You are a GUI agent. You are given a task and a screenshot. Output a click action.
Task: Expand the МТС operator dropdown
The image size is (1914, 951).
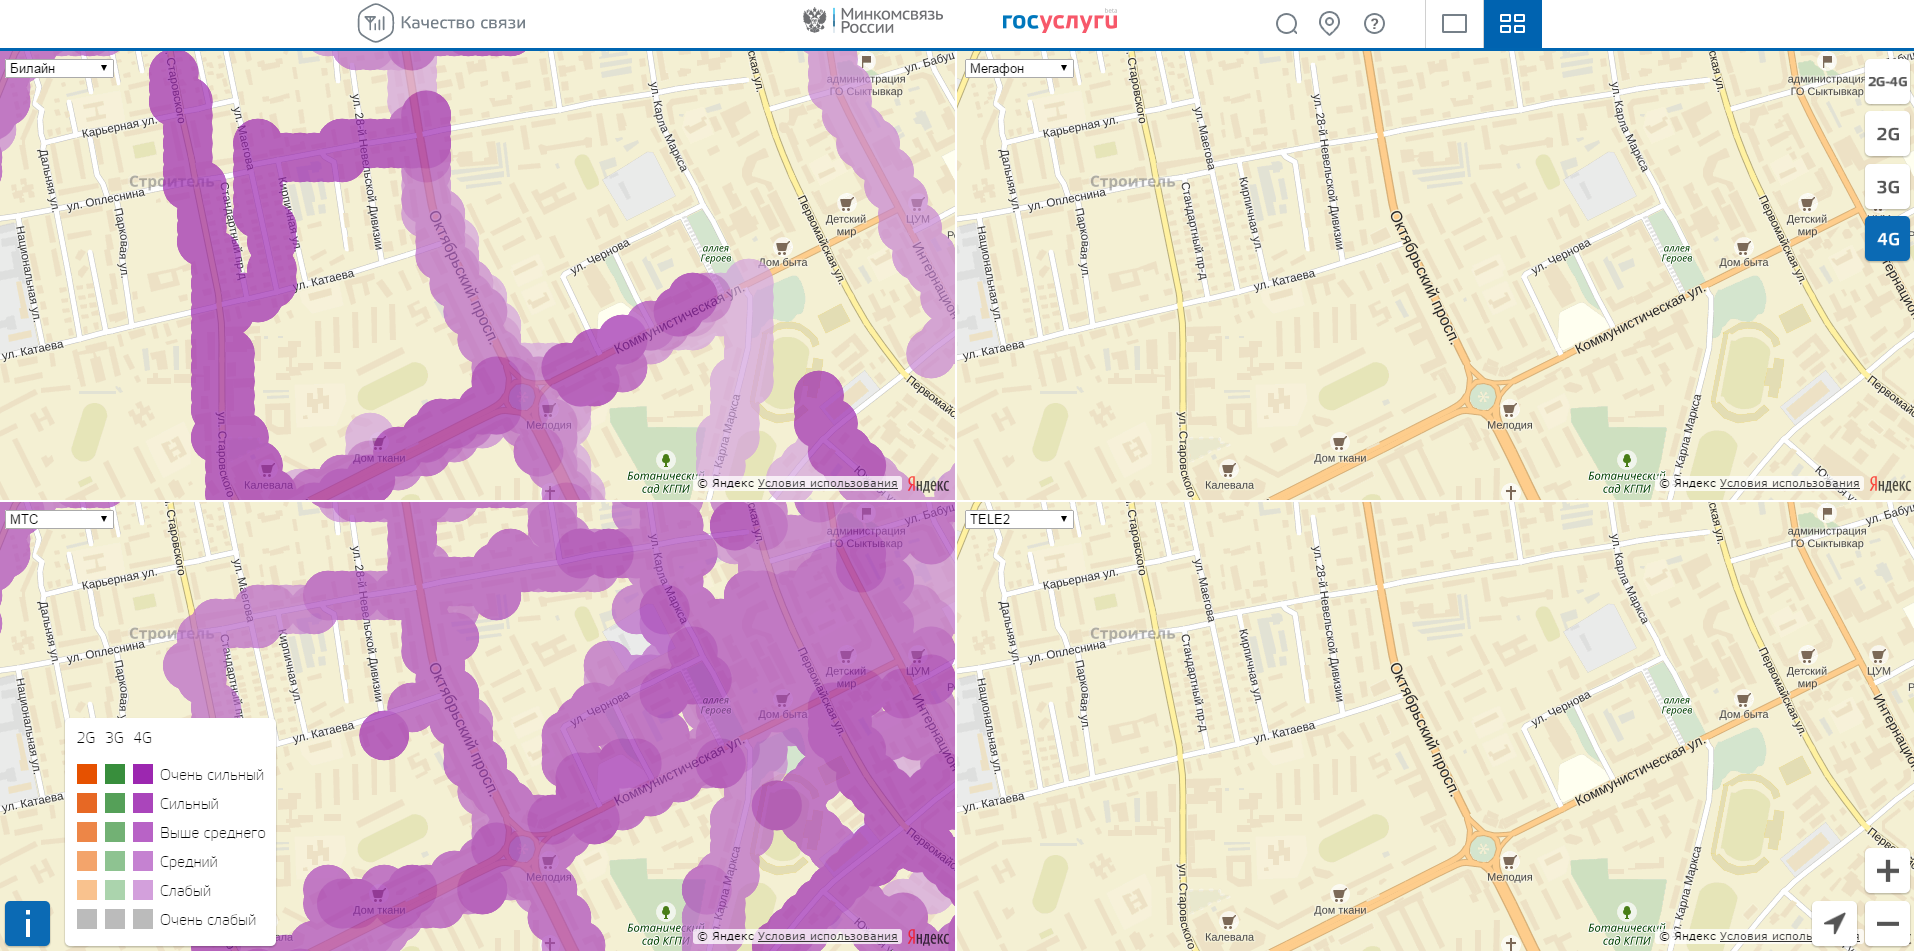tap(59, 519)
